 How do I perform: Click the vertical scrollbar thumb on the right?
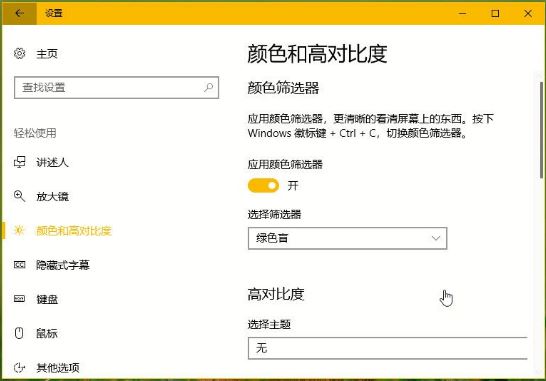541,131
